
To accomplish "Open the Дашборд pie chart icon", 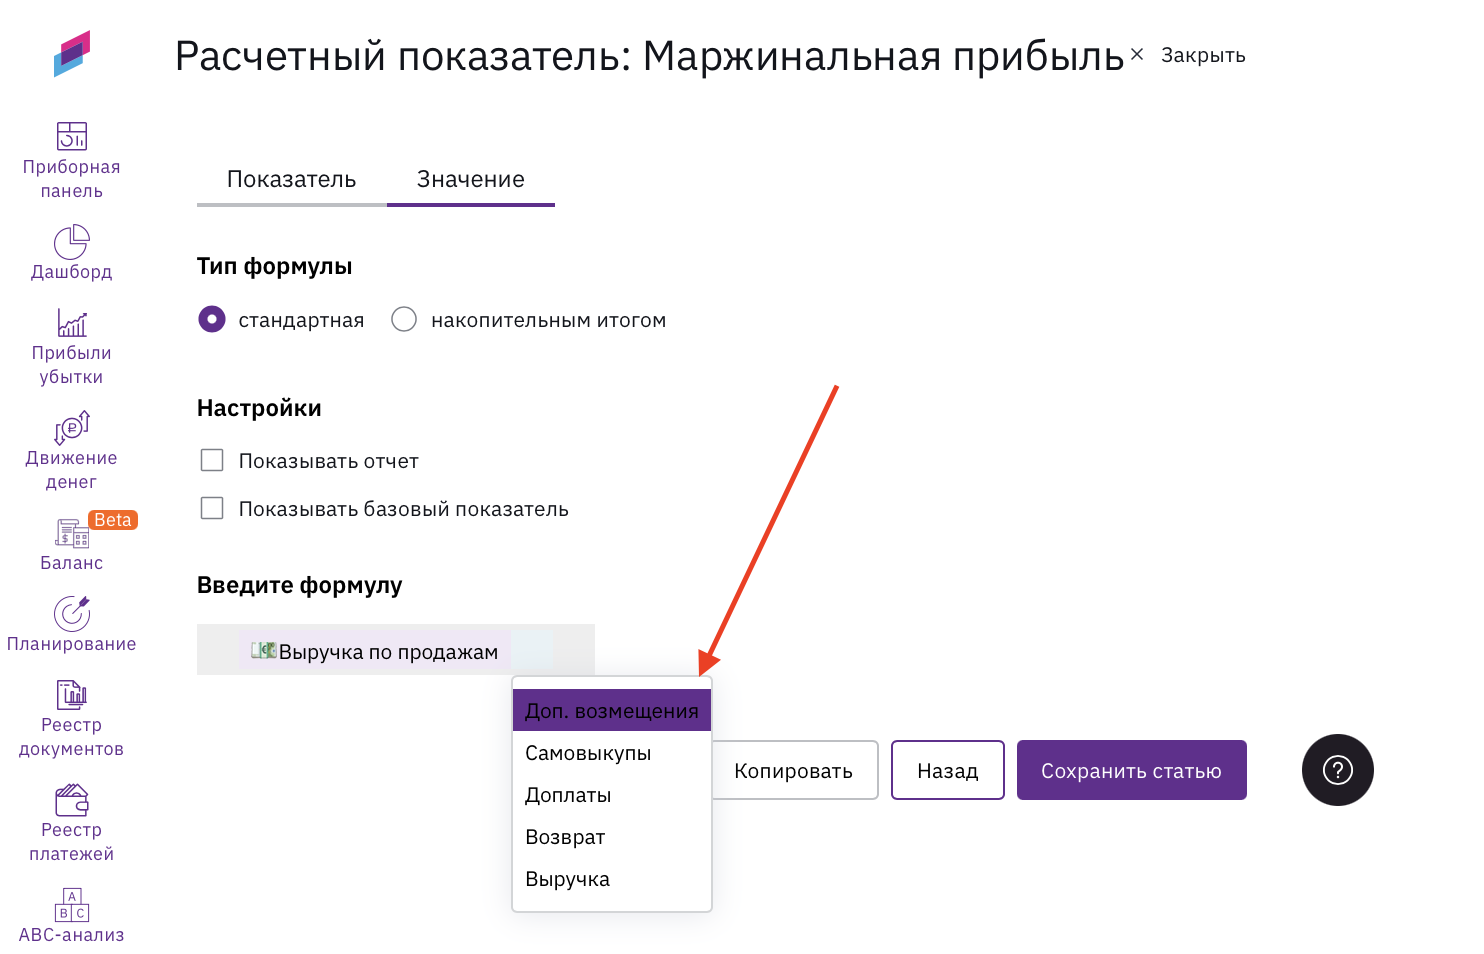I will point(71,242).
